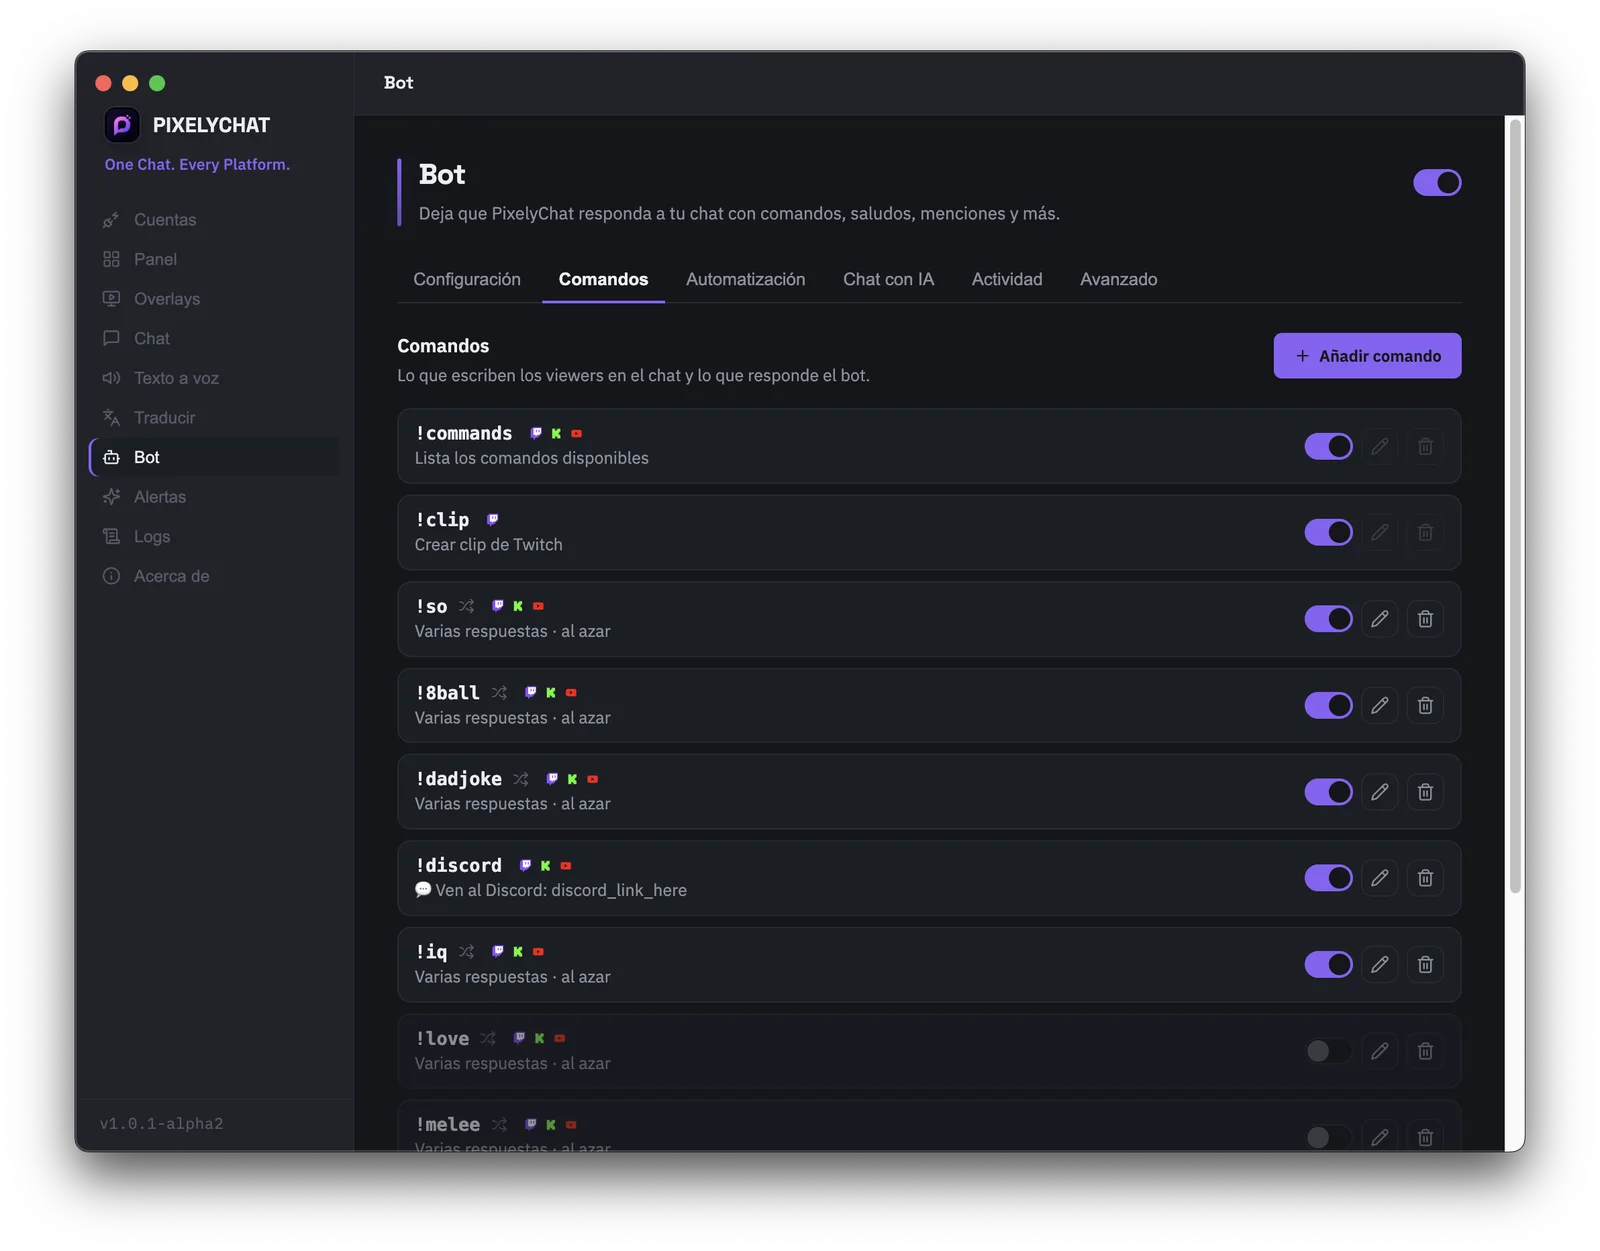The image size is (1600, 1251).
Task: Edit the !love command
Action: (x=1379, y=1051)
